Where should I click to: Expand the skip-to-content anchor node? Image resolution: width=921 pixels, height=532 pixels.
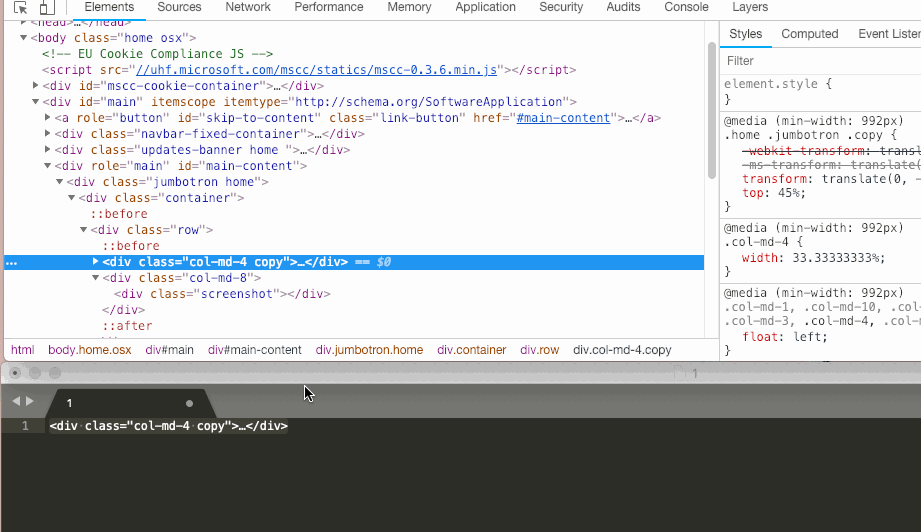(48, 117)
